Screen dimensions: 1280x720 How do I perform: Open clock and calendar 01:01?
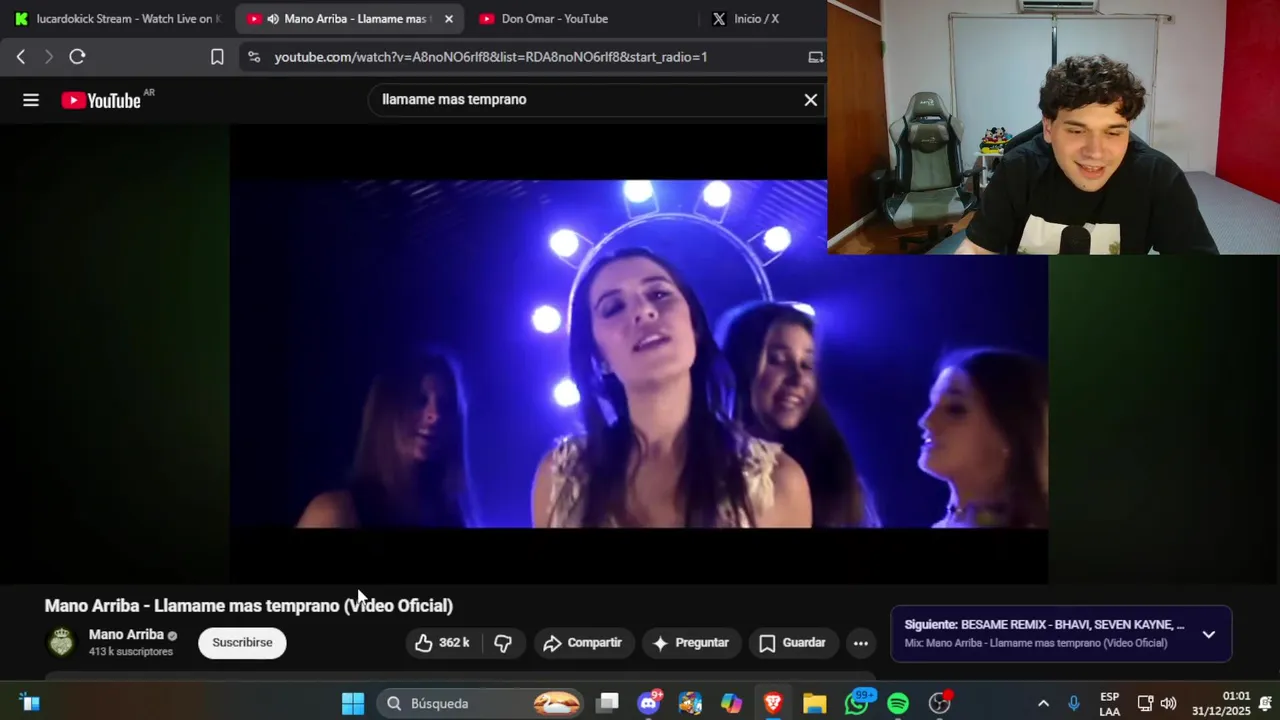[1221, 703]
